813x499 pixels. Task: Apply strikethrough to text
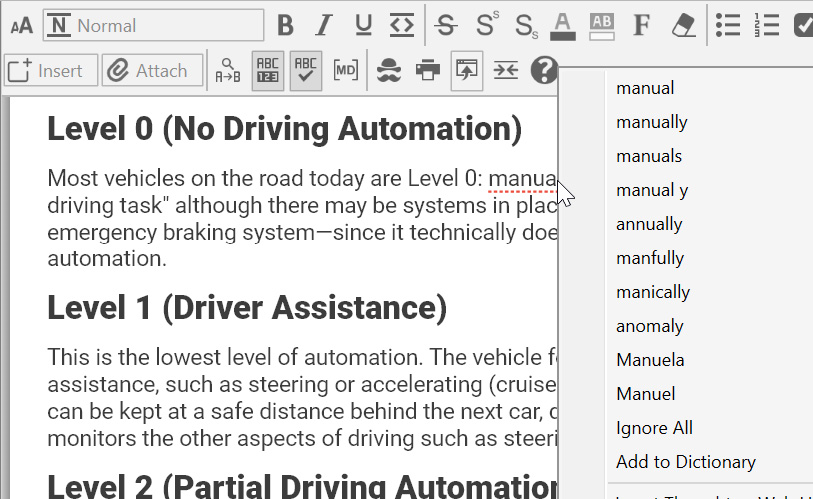tap(446, 25)
